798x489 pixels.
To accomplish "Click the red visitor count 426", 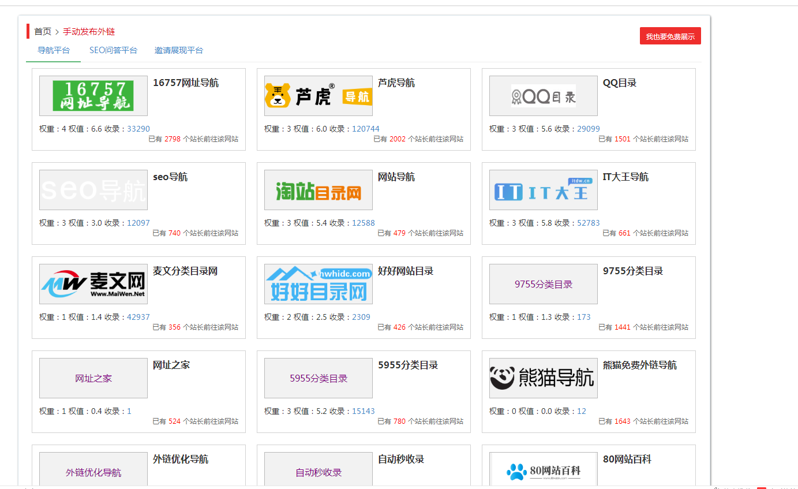I will pos(400,328).
